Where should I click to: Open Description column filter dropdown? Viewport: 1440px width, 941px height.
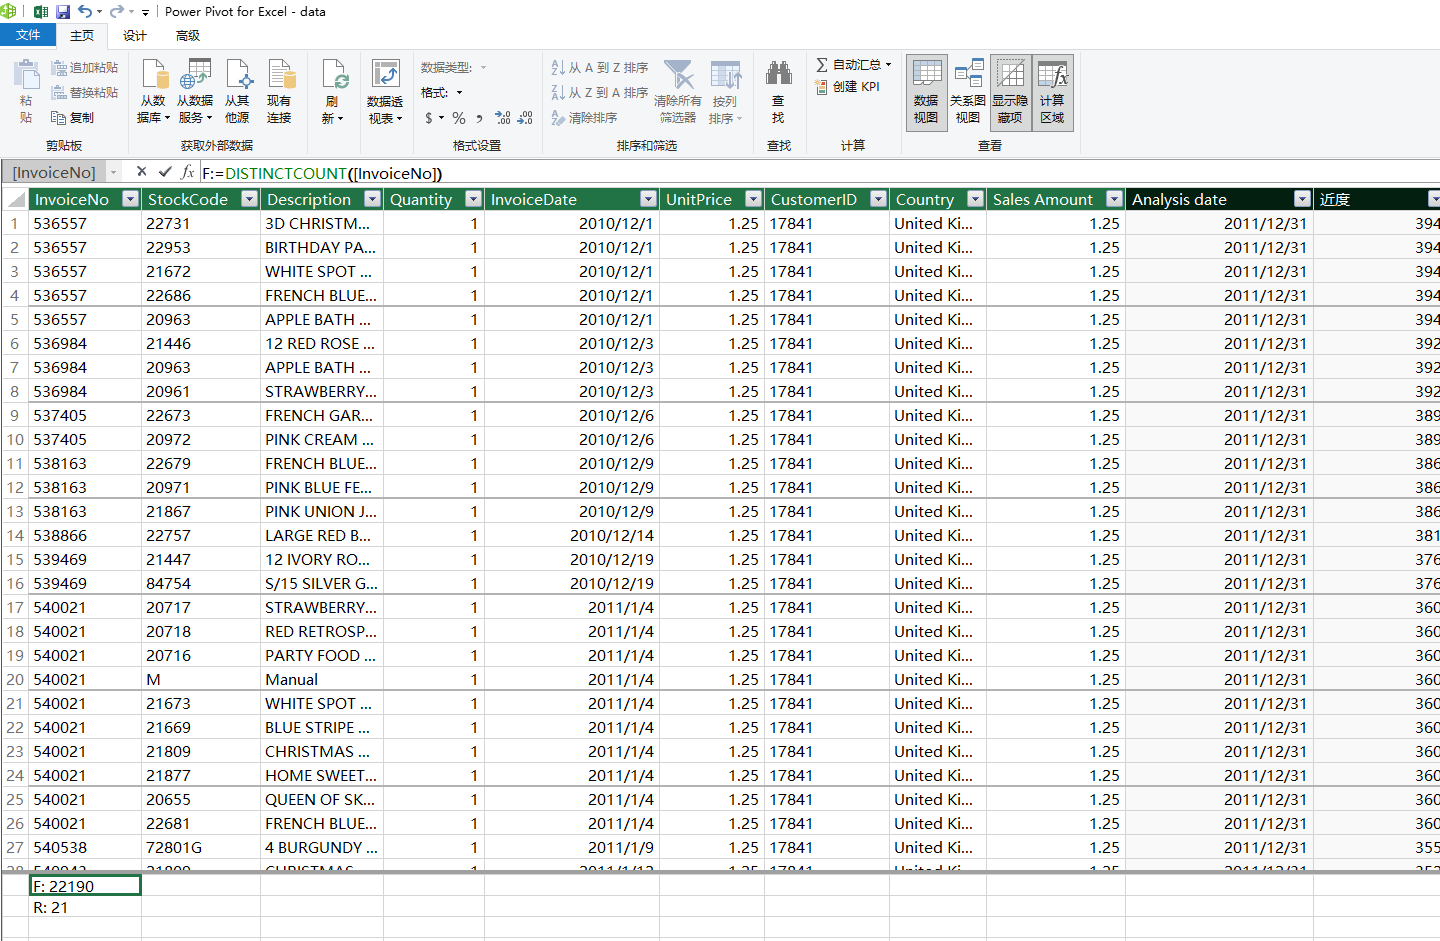[372, 199]
